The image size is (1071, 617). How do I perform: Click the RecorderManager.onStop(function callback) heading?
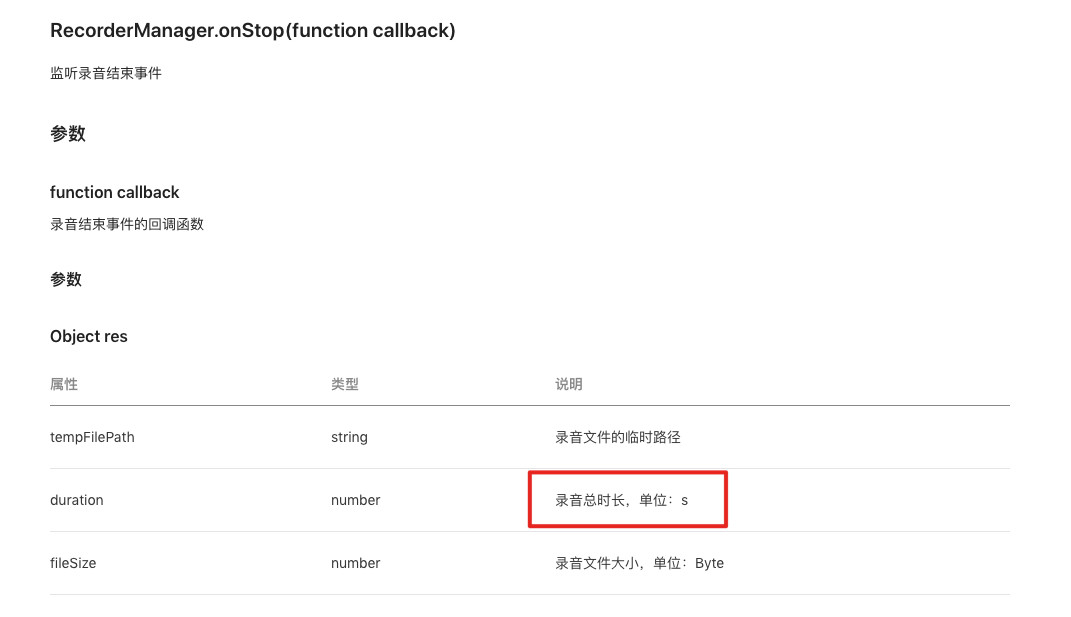[253, 31]
